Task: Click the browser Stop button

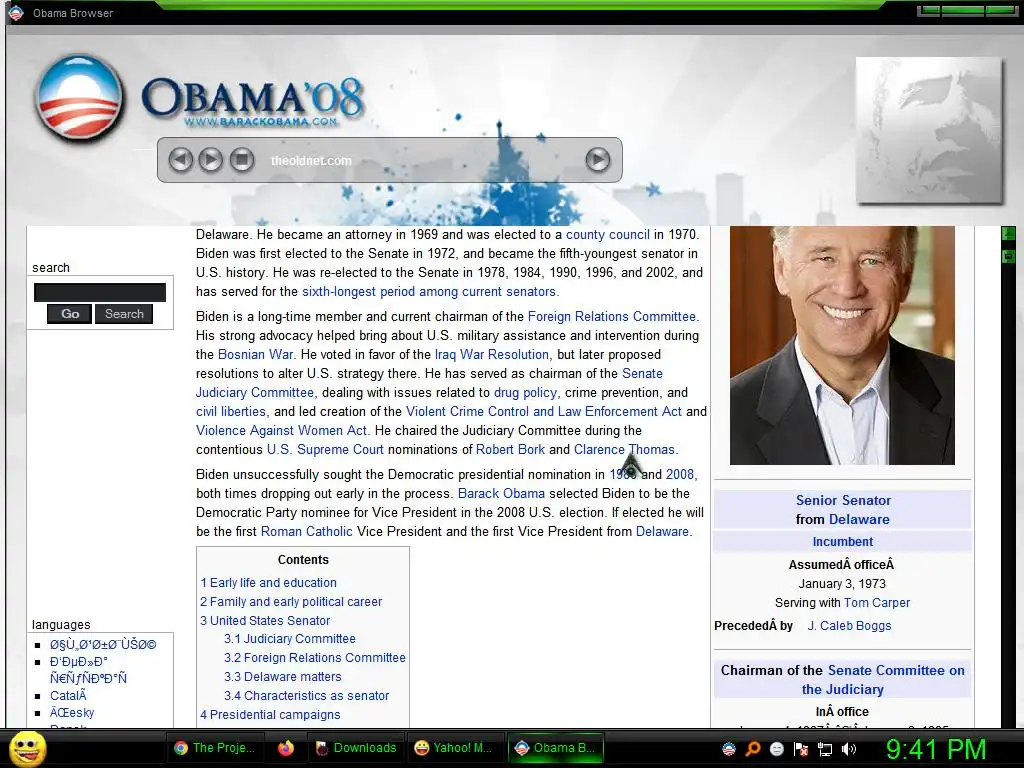Action: (x=242, y=160)
